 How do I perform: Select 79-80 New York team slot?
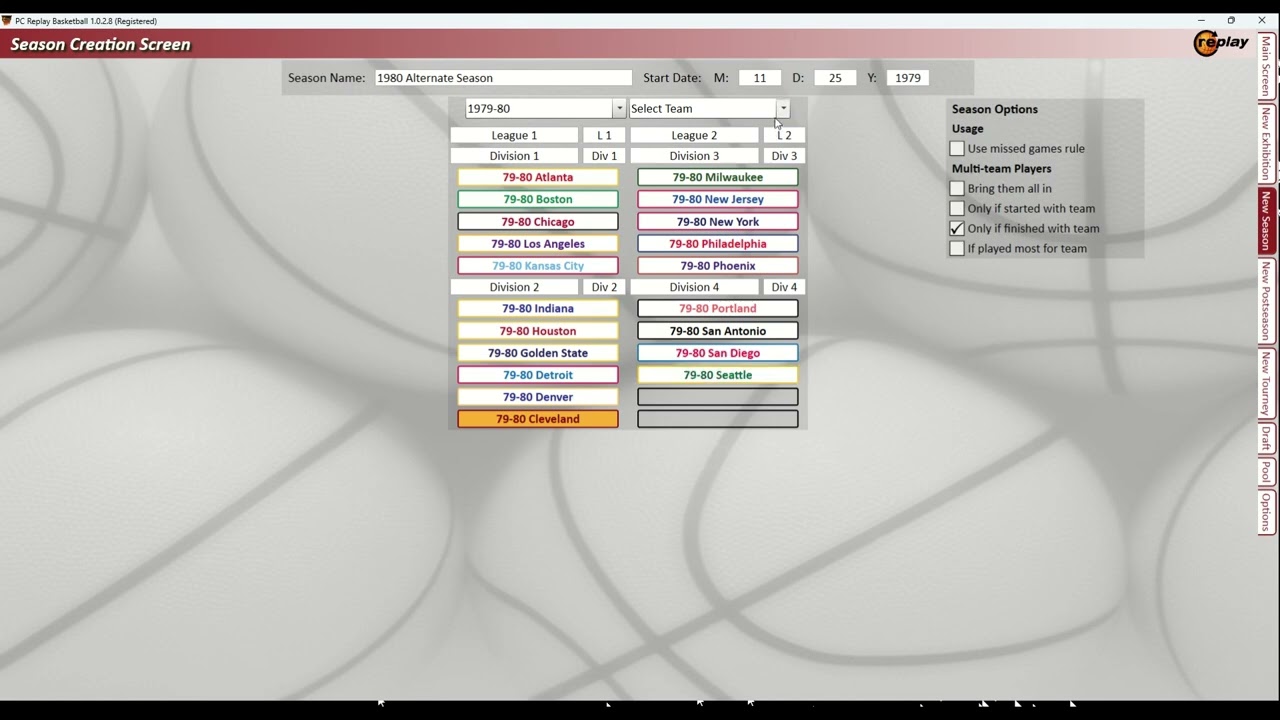[718, 221]
